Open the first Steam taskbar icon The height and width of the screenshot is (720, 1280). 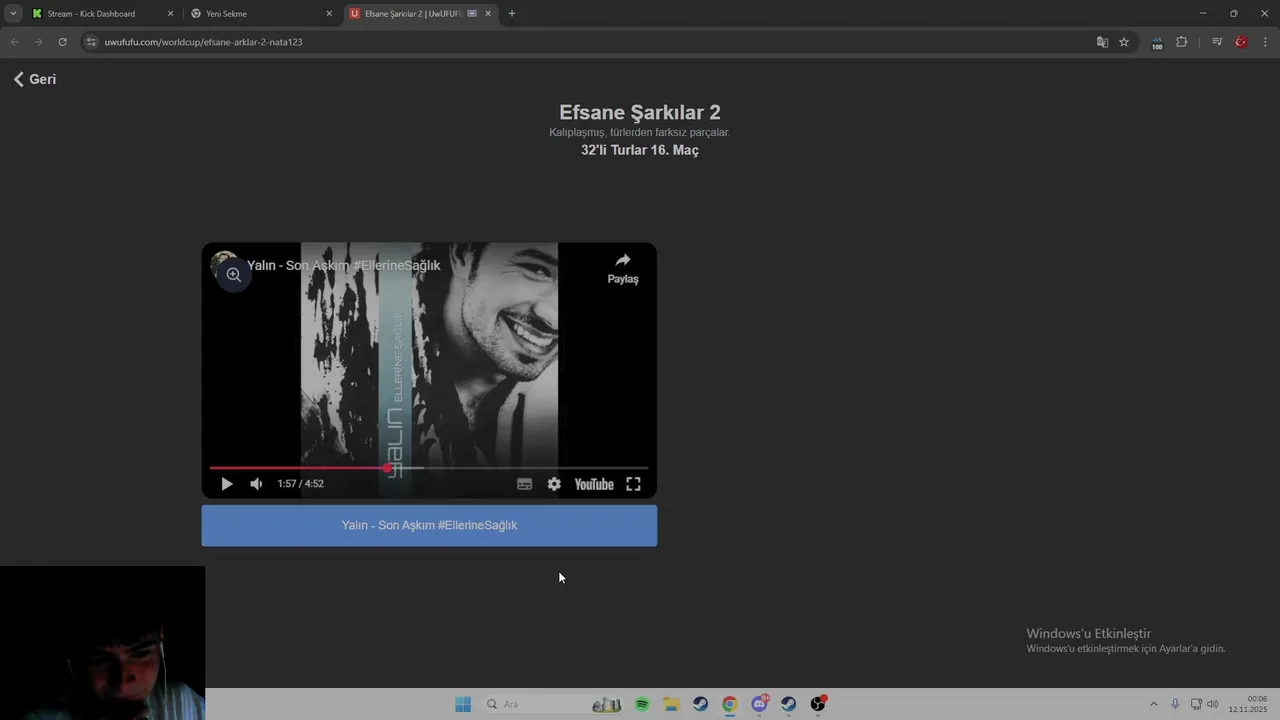[x=700, y=704]
